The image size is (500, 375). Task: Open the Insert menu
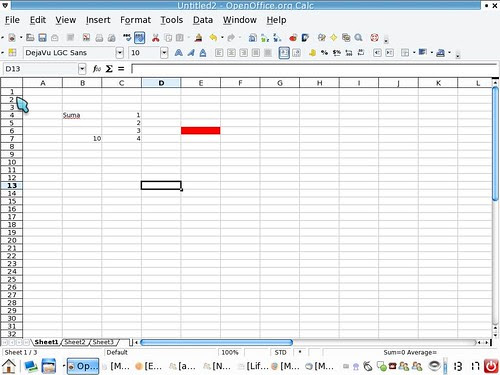point(98,20)
